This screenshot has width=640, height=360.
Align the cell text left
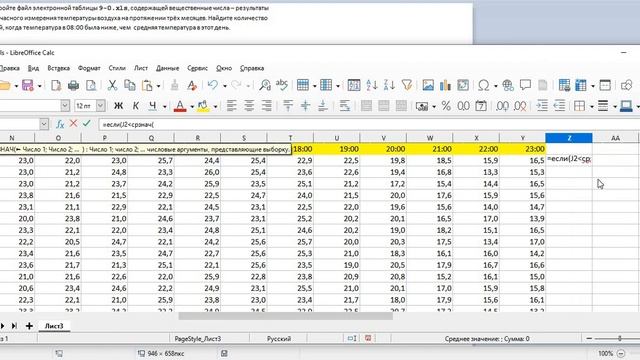pos(231,106)
